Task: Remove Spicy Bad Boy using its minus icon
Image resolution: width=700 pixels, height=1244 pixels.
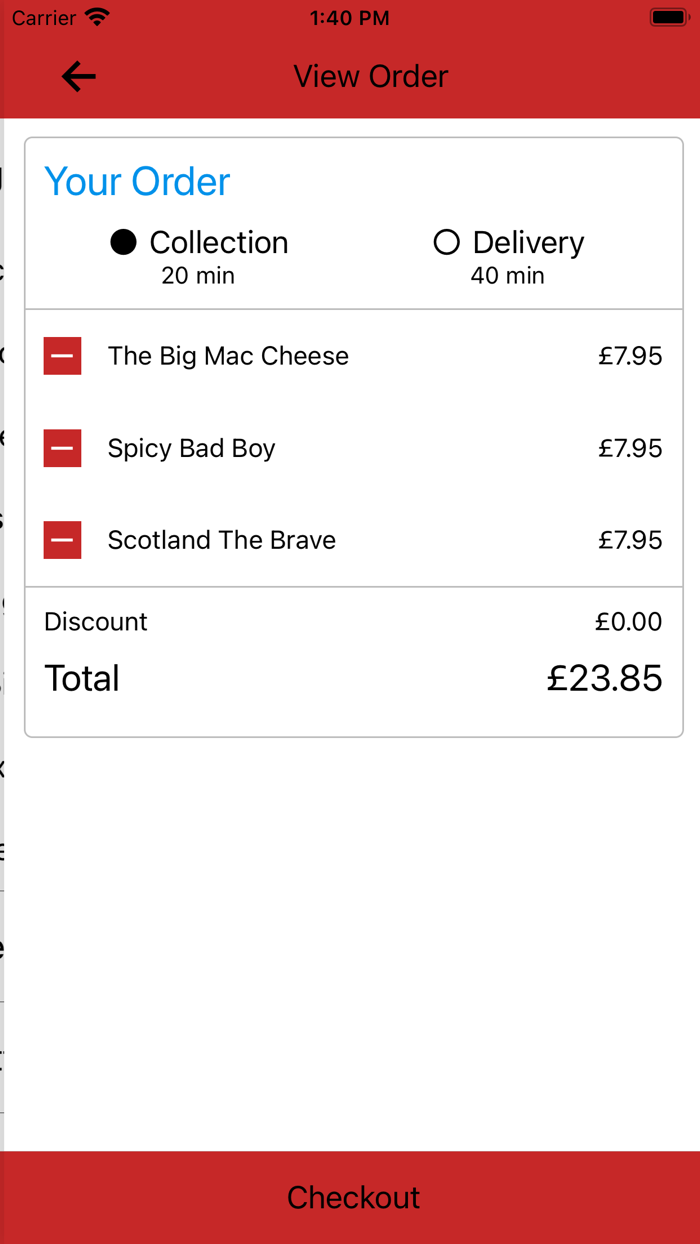Action: (62, 448)
